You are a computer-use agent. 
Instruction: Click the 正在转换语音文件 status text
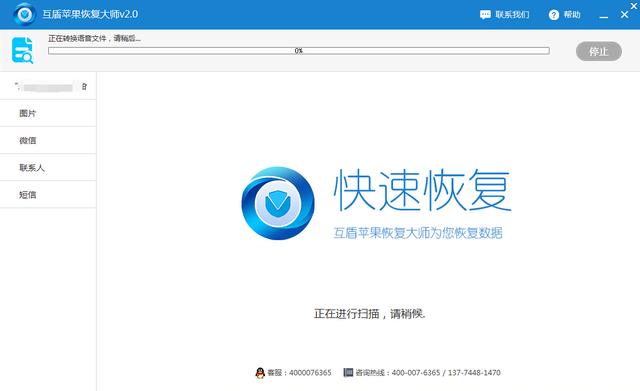pos(94,38)
